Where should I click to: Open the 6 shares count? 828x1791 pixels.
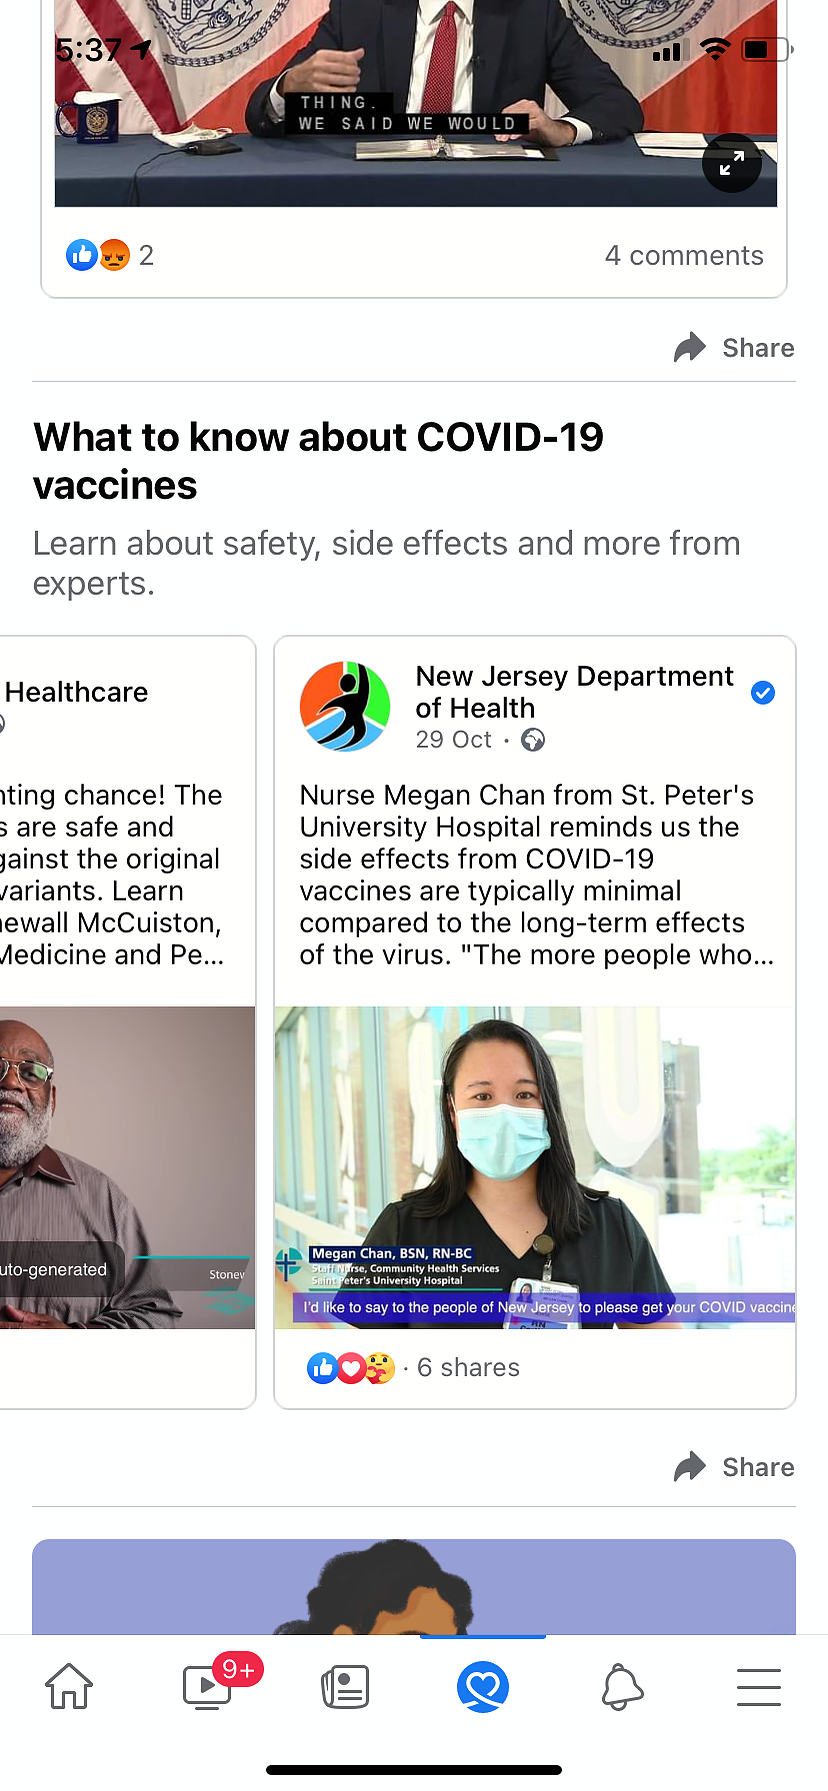pyautogui.click(x=468, y=1367)
